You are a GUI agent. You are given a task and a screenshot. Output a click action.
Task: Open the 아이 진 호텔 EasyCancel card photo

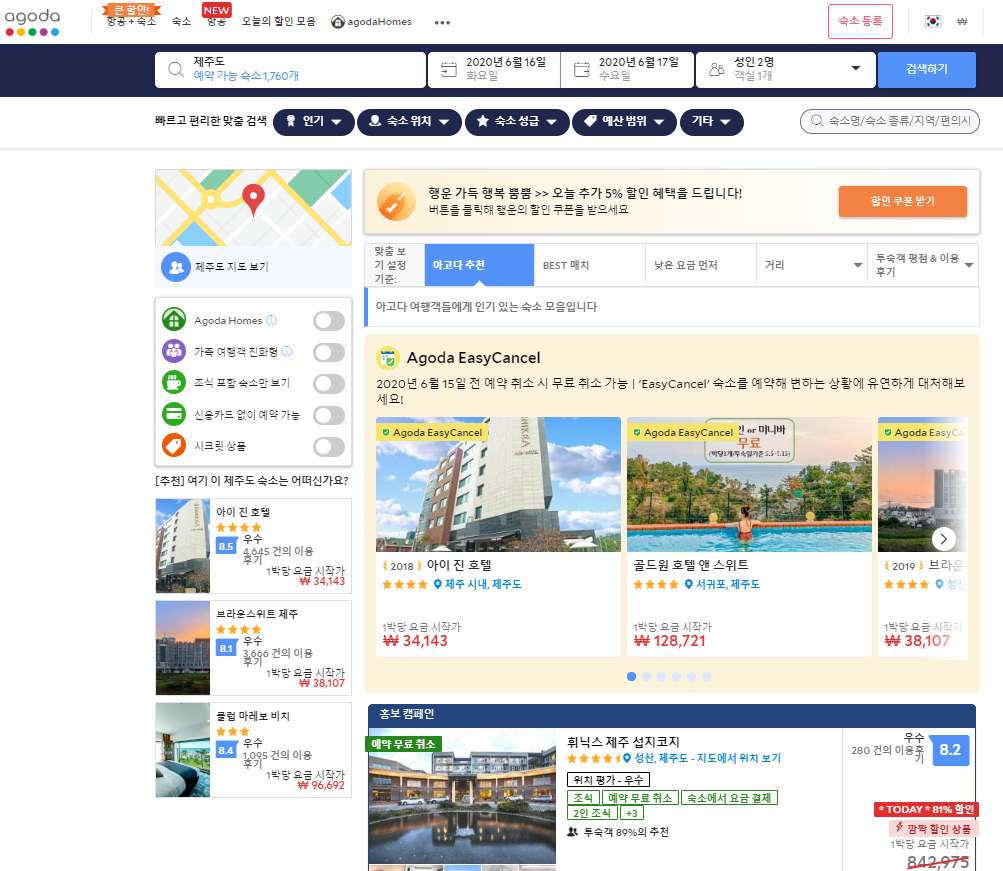(498, 484)
